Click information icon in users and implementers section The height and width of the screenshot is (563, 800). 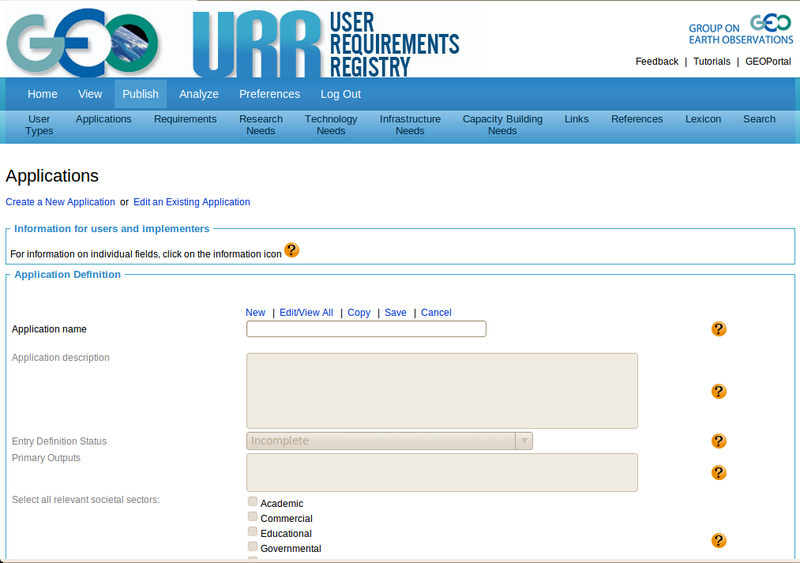coord(291,250)
